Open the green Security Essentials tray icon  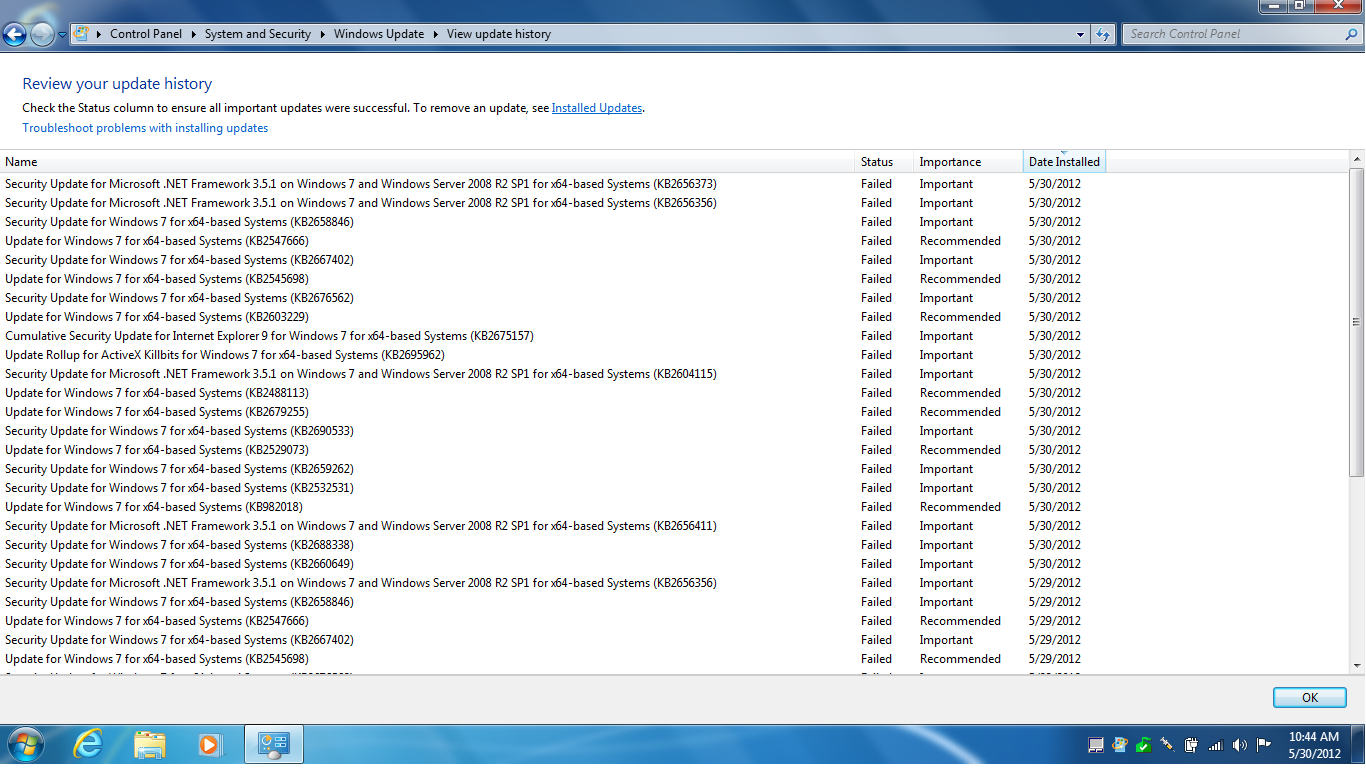click(x=1143, y=745)
